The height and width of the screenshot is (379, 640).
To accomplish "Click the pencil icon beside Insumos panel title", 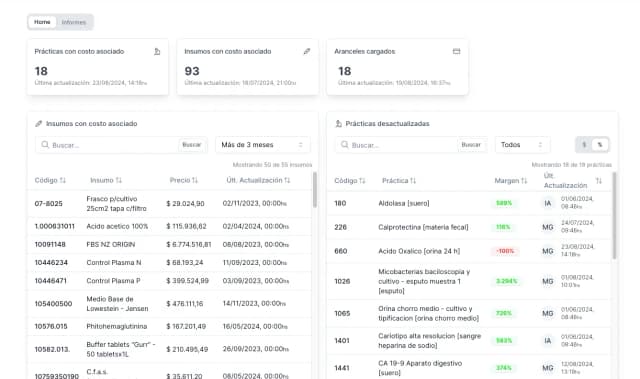I will (x=38, y=124).
